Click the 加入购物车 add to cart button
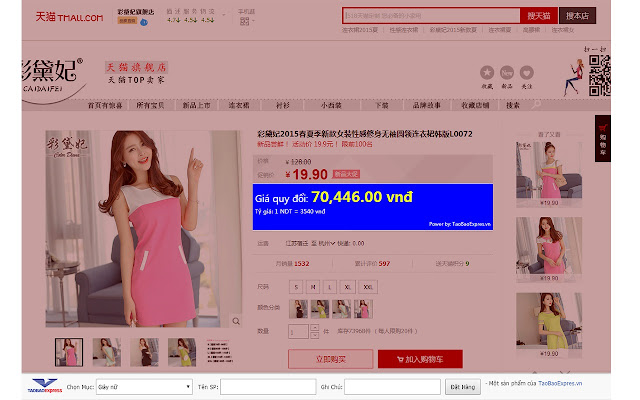 420,359
